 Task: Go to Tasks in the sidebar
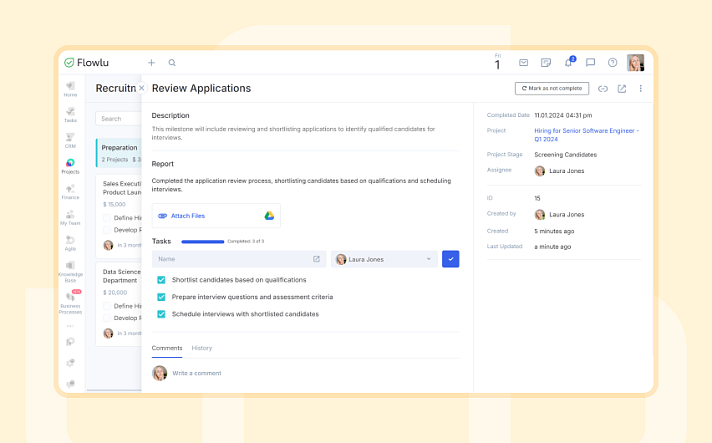tap(70, 115)
